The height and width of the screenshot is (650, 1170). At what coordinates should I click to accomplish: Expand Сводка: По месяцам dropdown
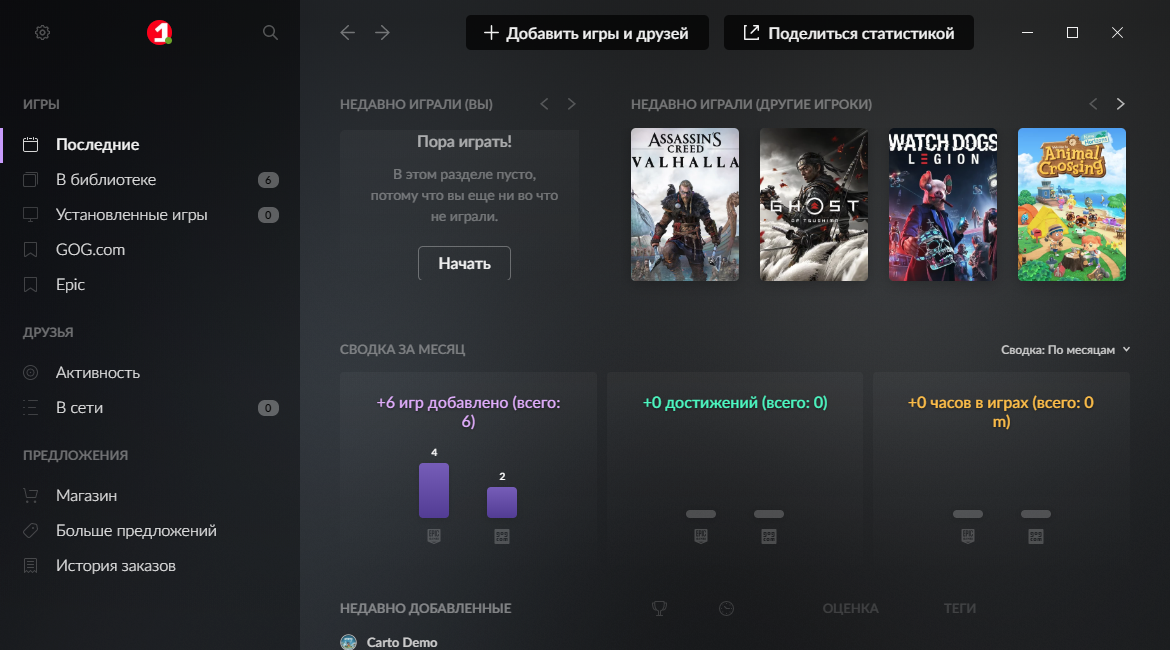(x=1066, y=350)
